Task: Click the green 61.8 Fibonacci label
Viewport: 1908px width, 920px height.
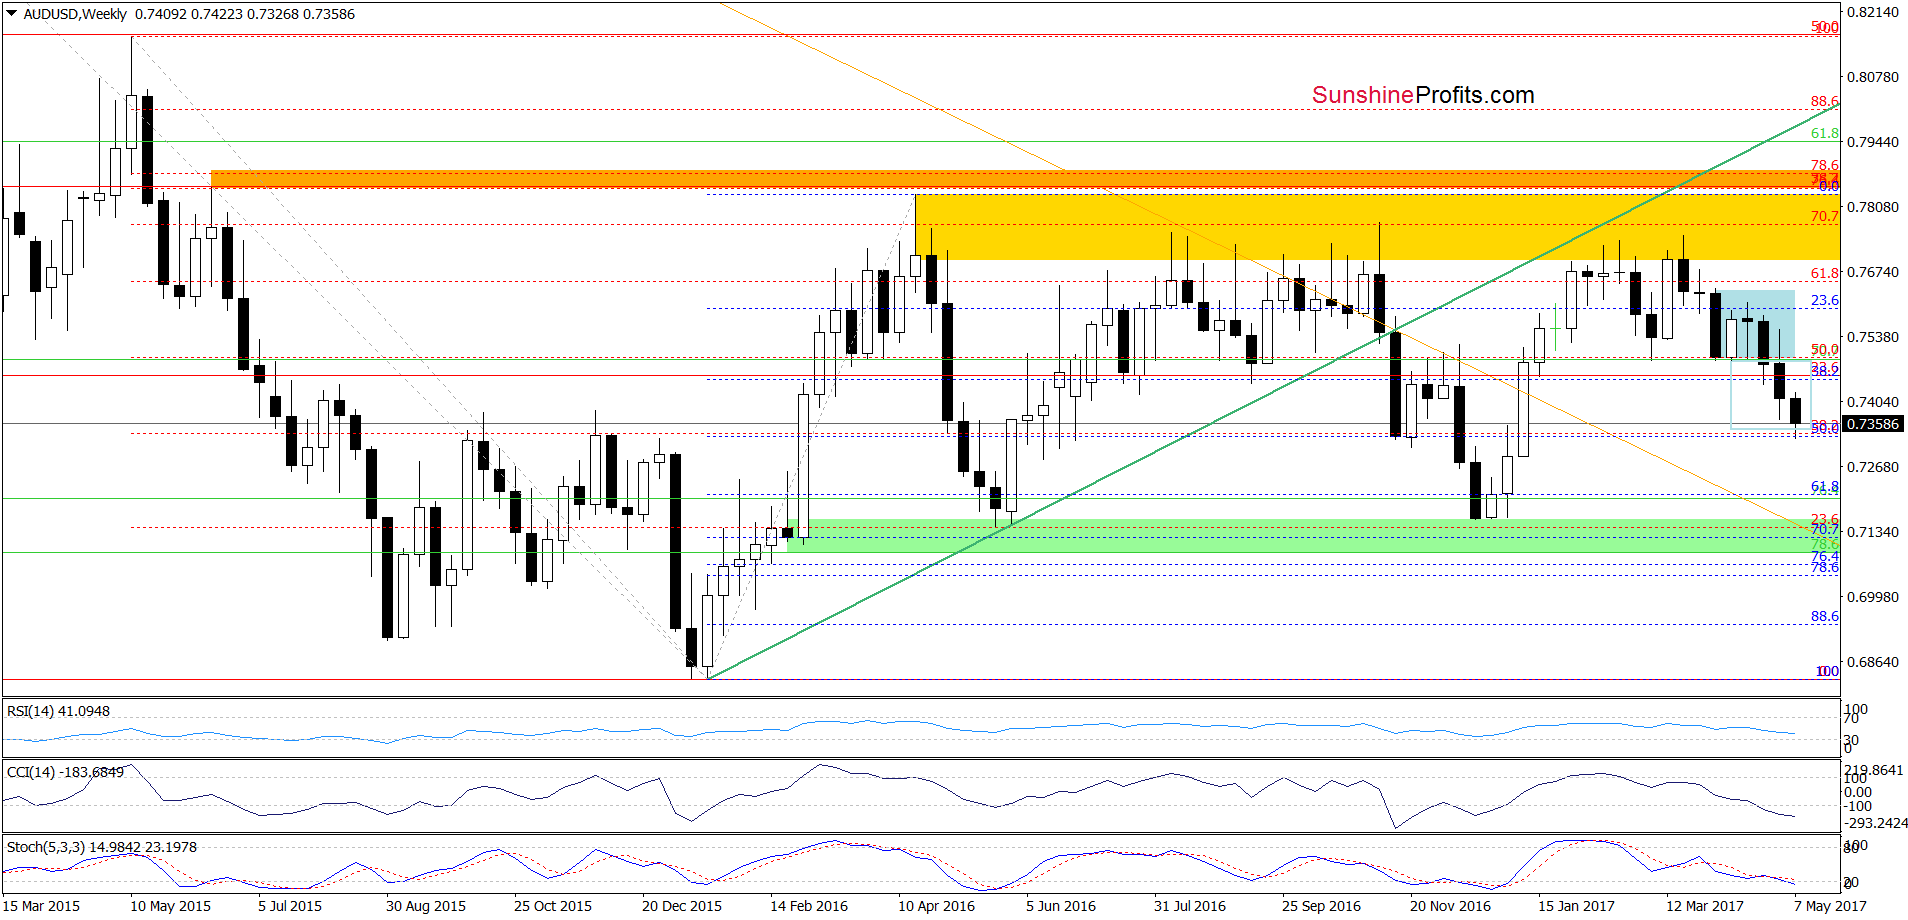Action: [1825, 133]
